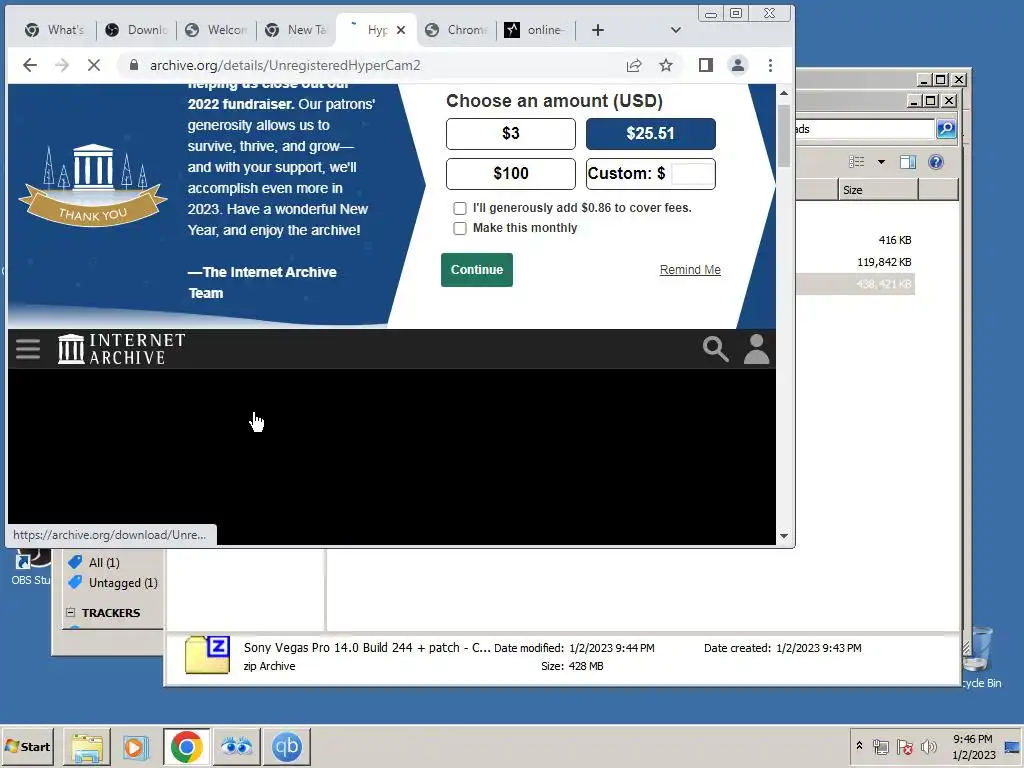Open Windows Explorer from the taskbar
The image size is (1024, 768).
87,746
